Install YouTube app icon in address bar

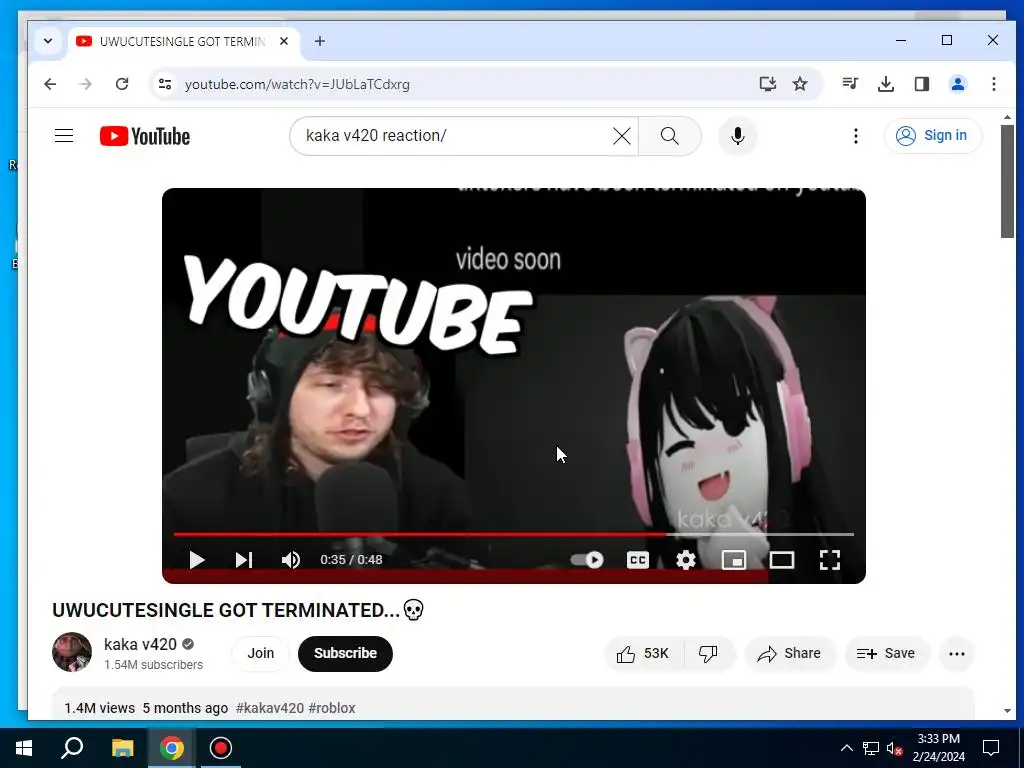click(x=767, y=84)
